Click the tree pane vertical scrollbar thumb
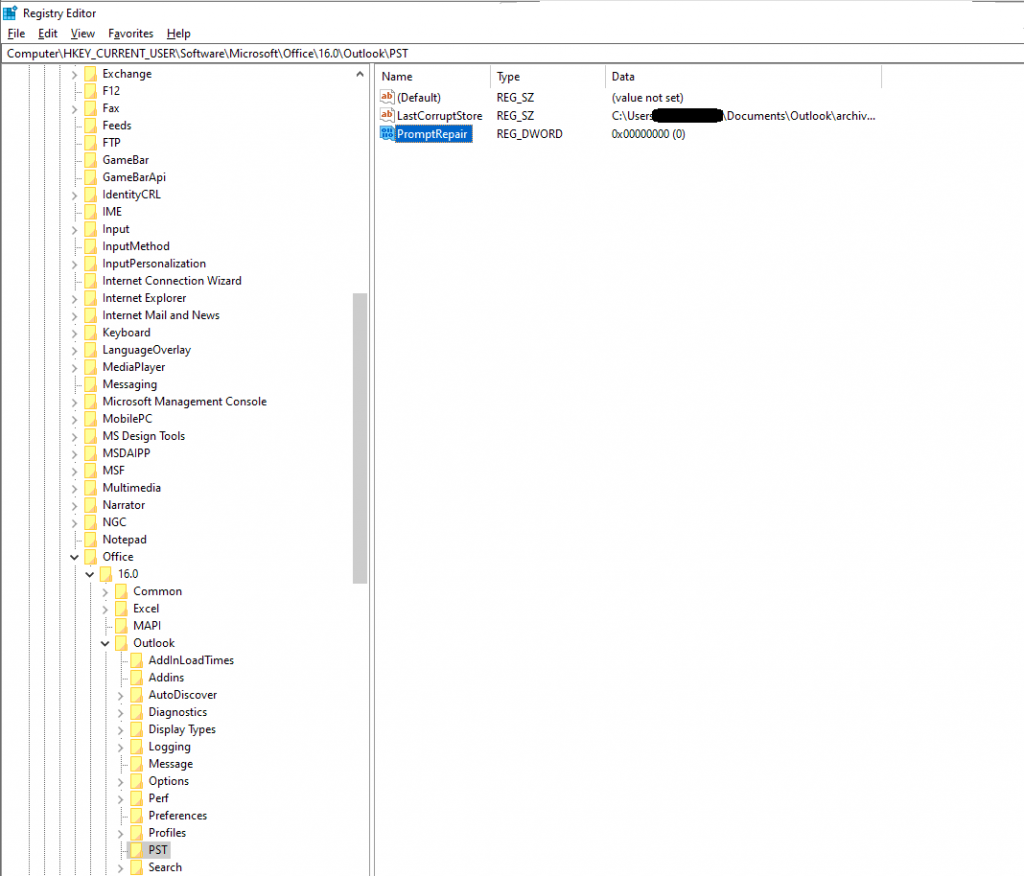Image resolution: width=1024 pixels, height=876 pixels. (x=360, y=438)
